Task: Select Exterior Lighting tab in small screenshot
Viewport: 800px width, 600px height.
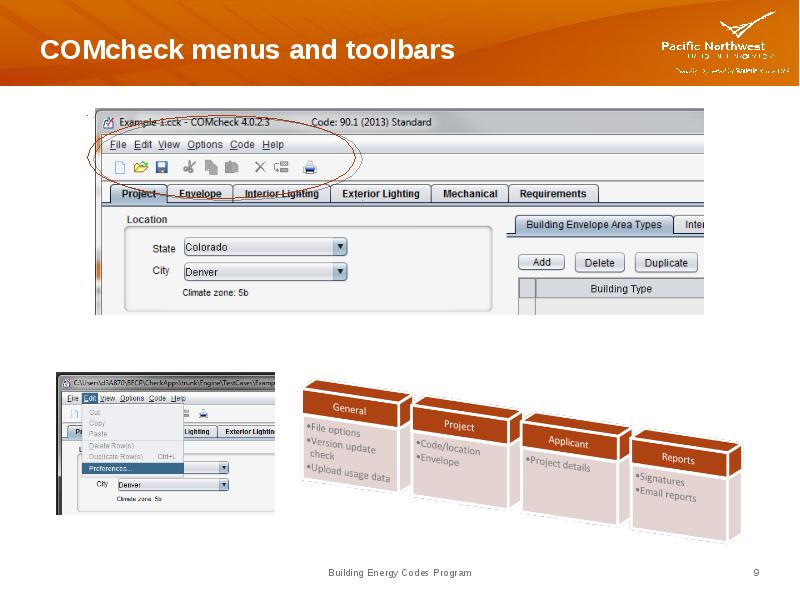Action: 247,432
